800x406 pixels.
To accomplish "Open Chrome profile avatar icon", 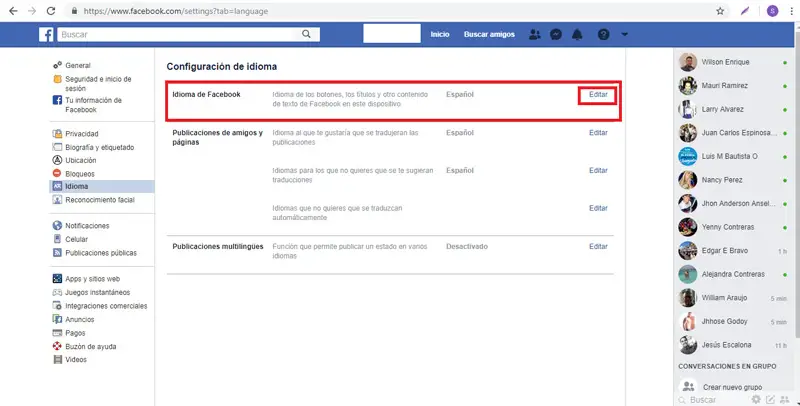I will point(772,11).
